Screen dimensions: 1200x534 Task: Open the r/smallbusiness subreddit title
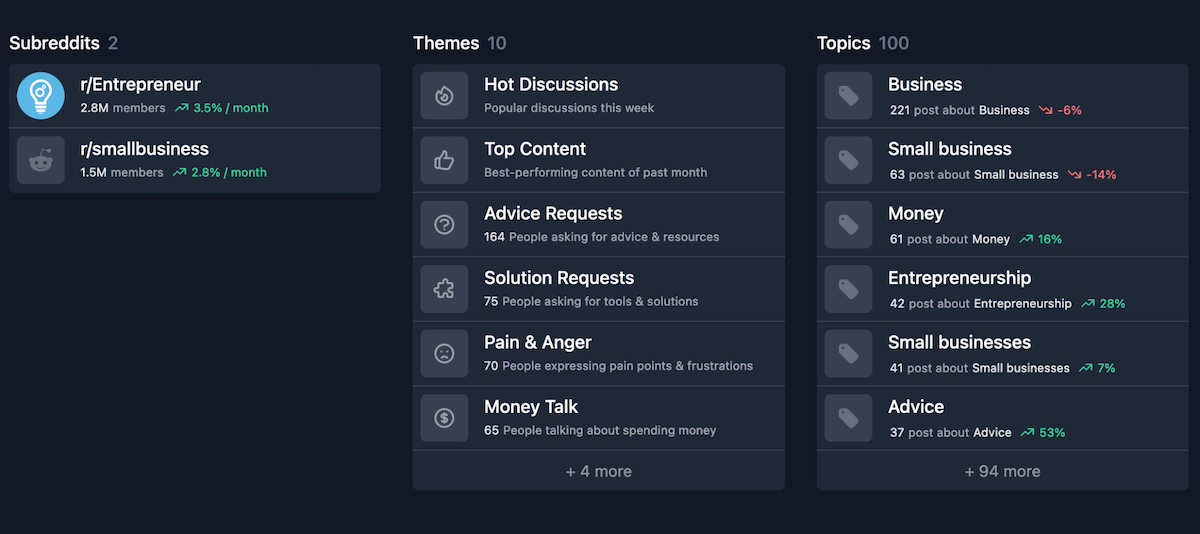tap(144, 149)
